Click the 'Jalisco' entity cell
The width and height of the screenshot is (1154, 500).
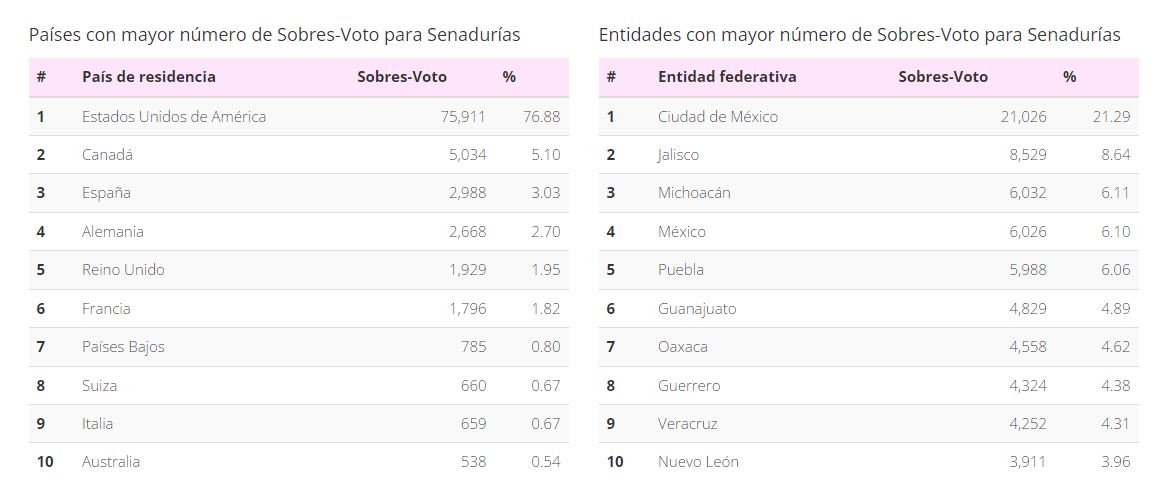coord(678,155)
